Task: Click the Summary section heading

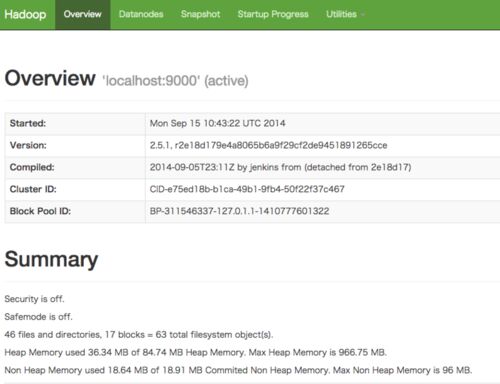Action: pyautogui.click(x=51, y=260)
